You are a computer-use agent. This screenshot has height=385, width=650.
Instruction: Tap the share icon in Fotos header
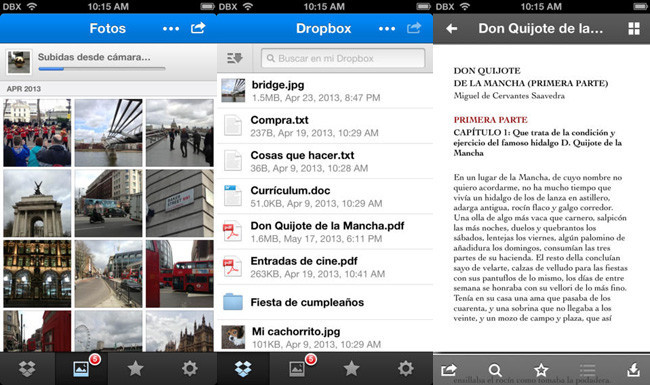198,28
